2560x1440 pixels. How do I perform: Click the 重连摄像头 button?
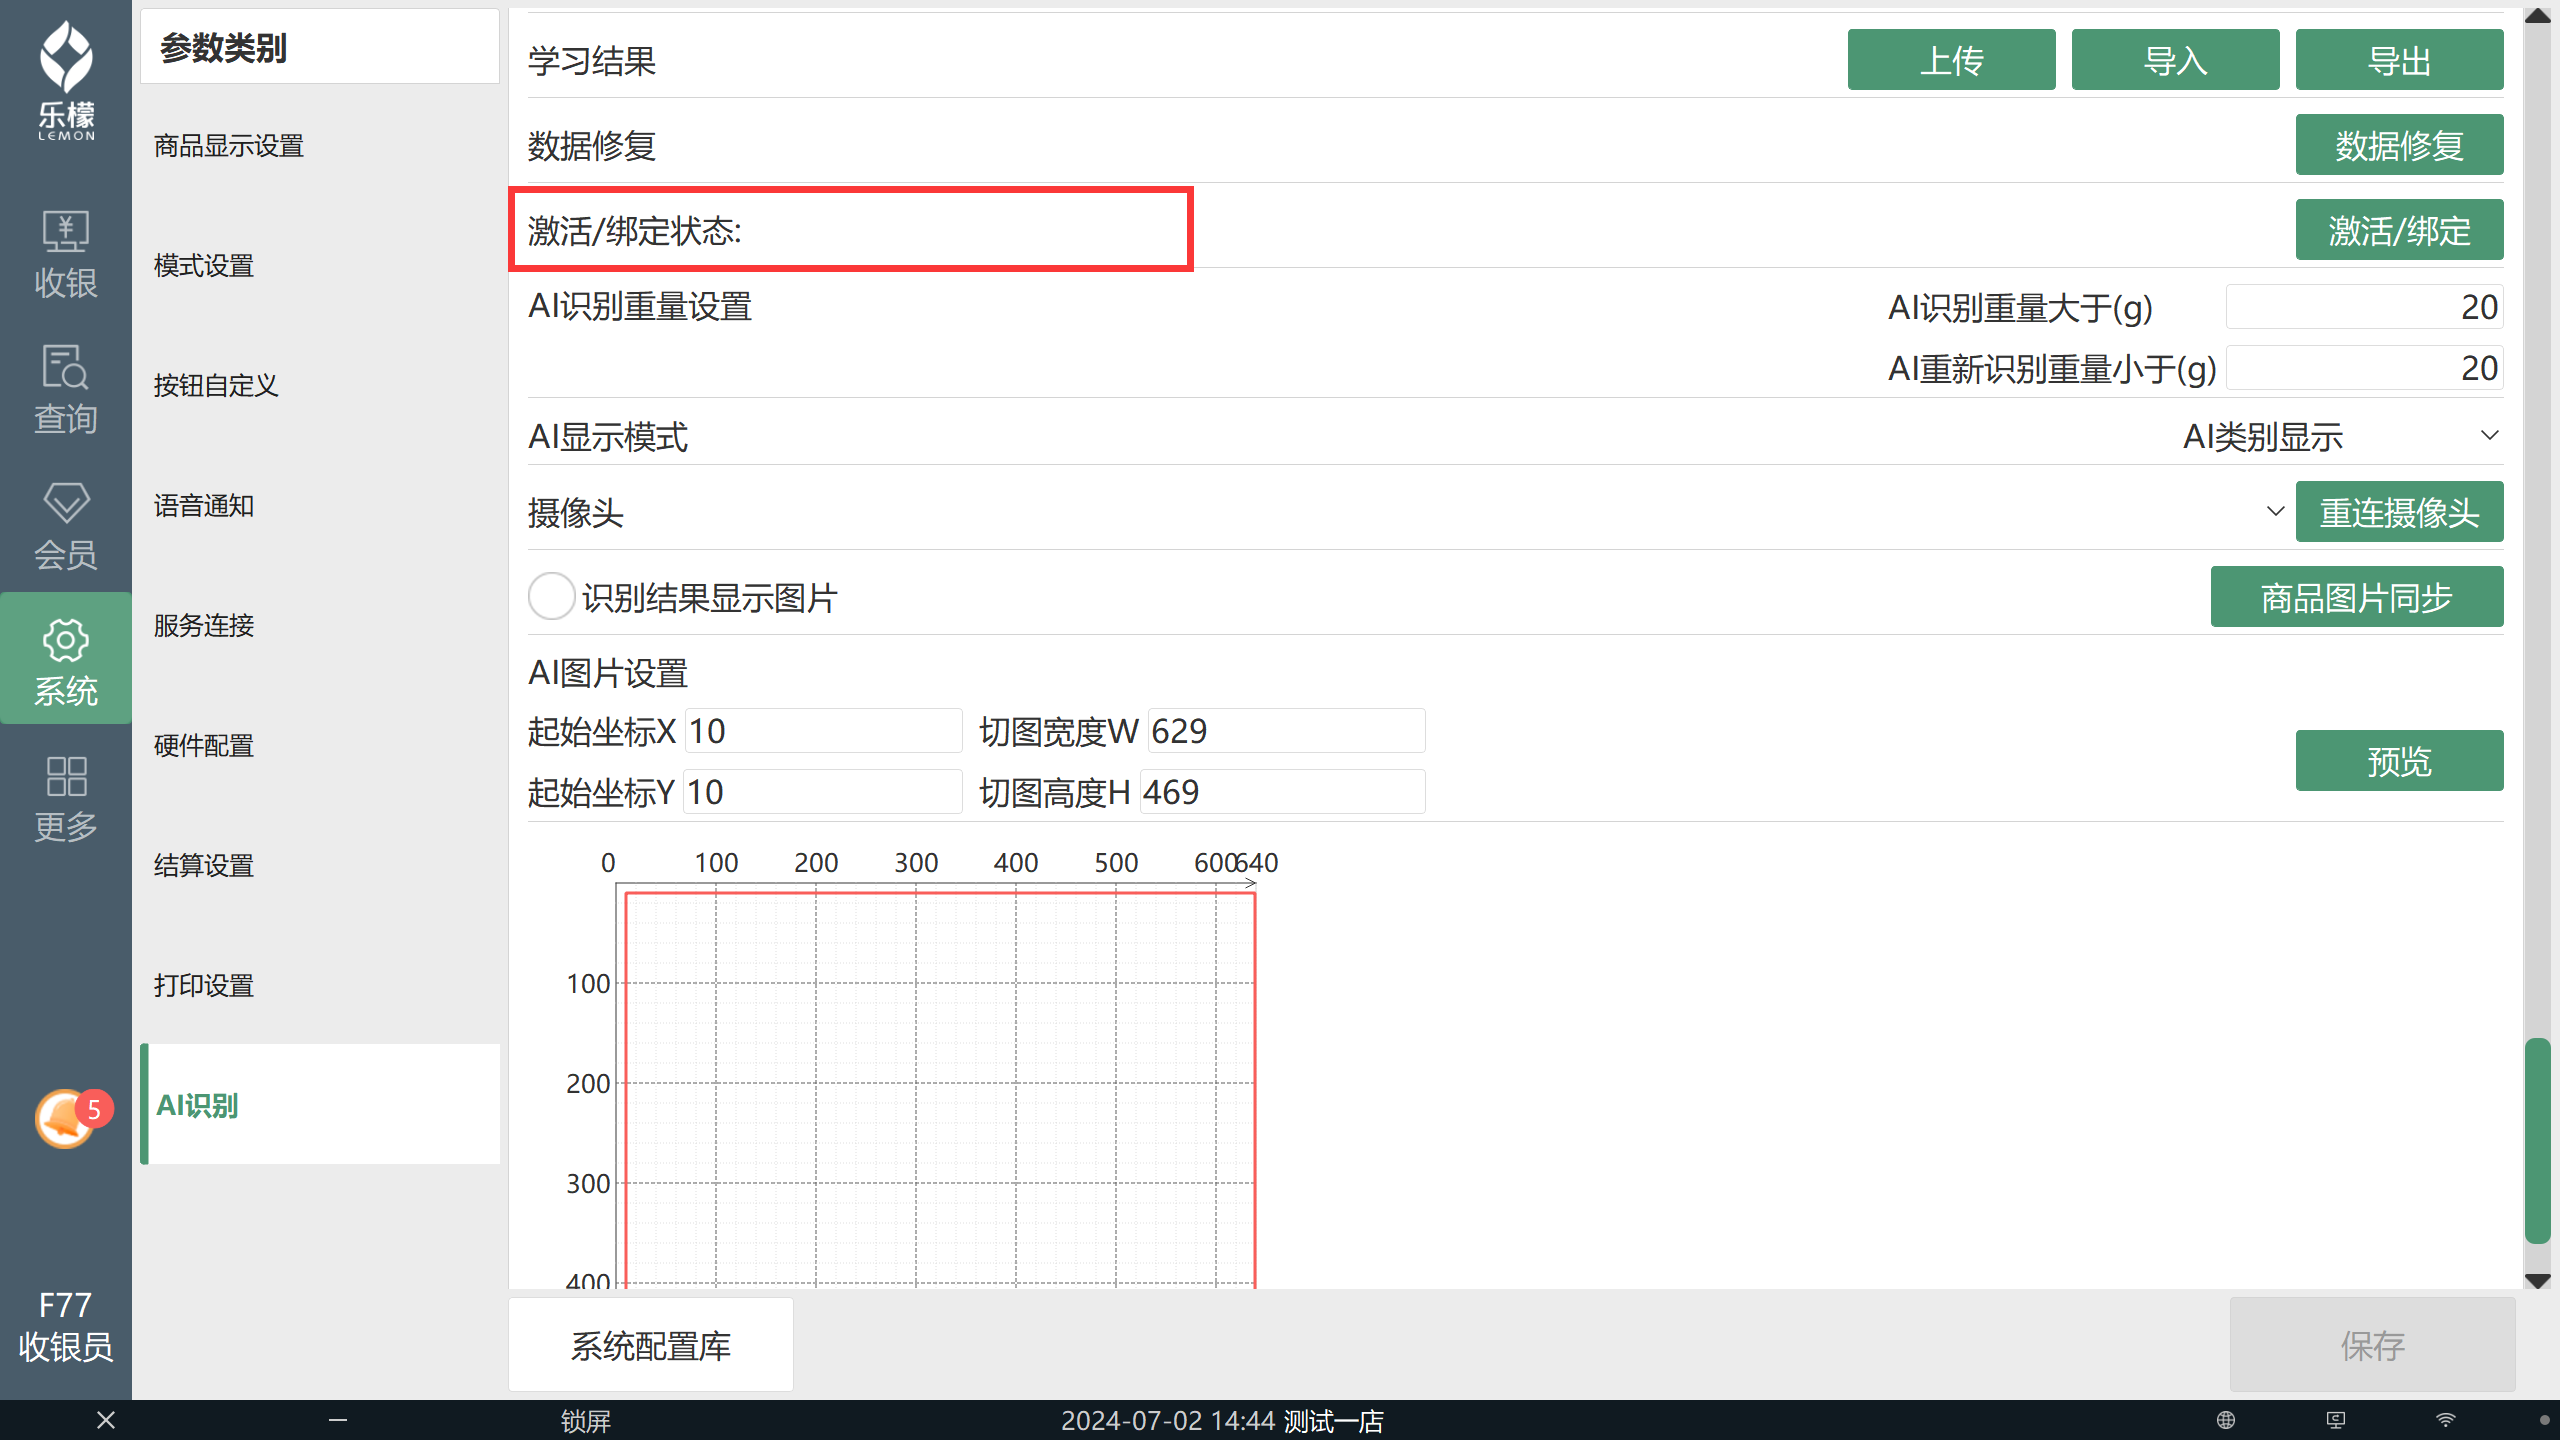pos(2399,512)
